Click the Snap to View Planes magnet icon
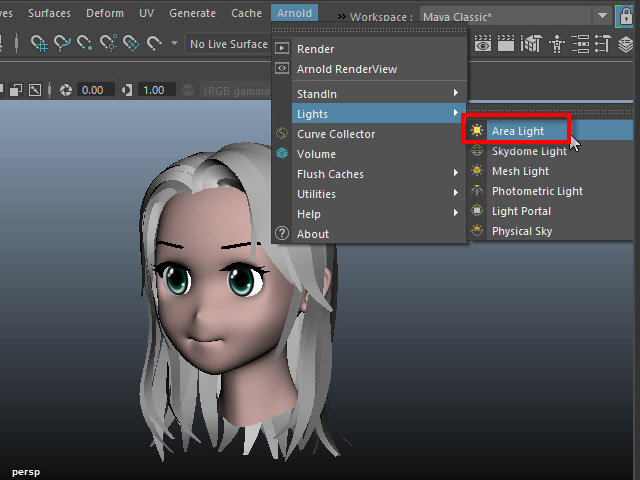Viewport: 640px width, 480px height. [x=129, y=44]
